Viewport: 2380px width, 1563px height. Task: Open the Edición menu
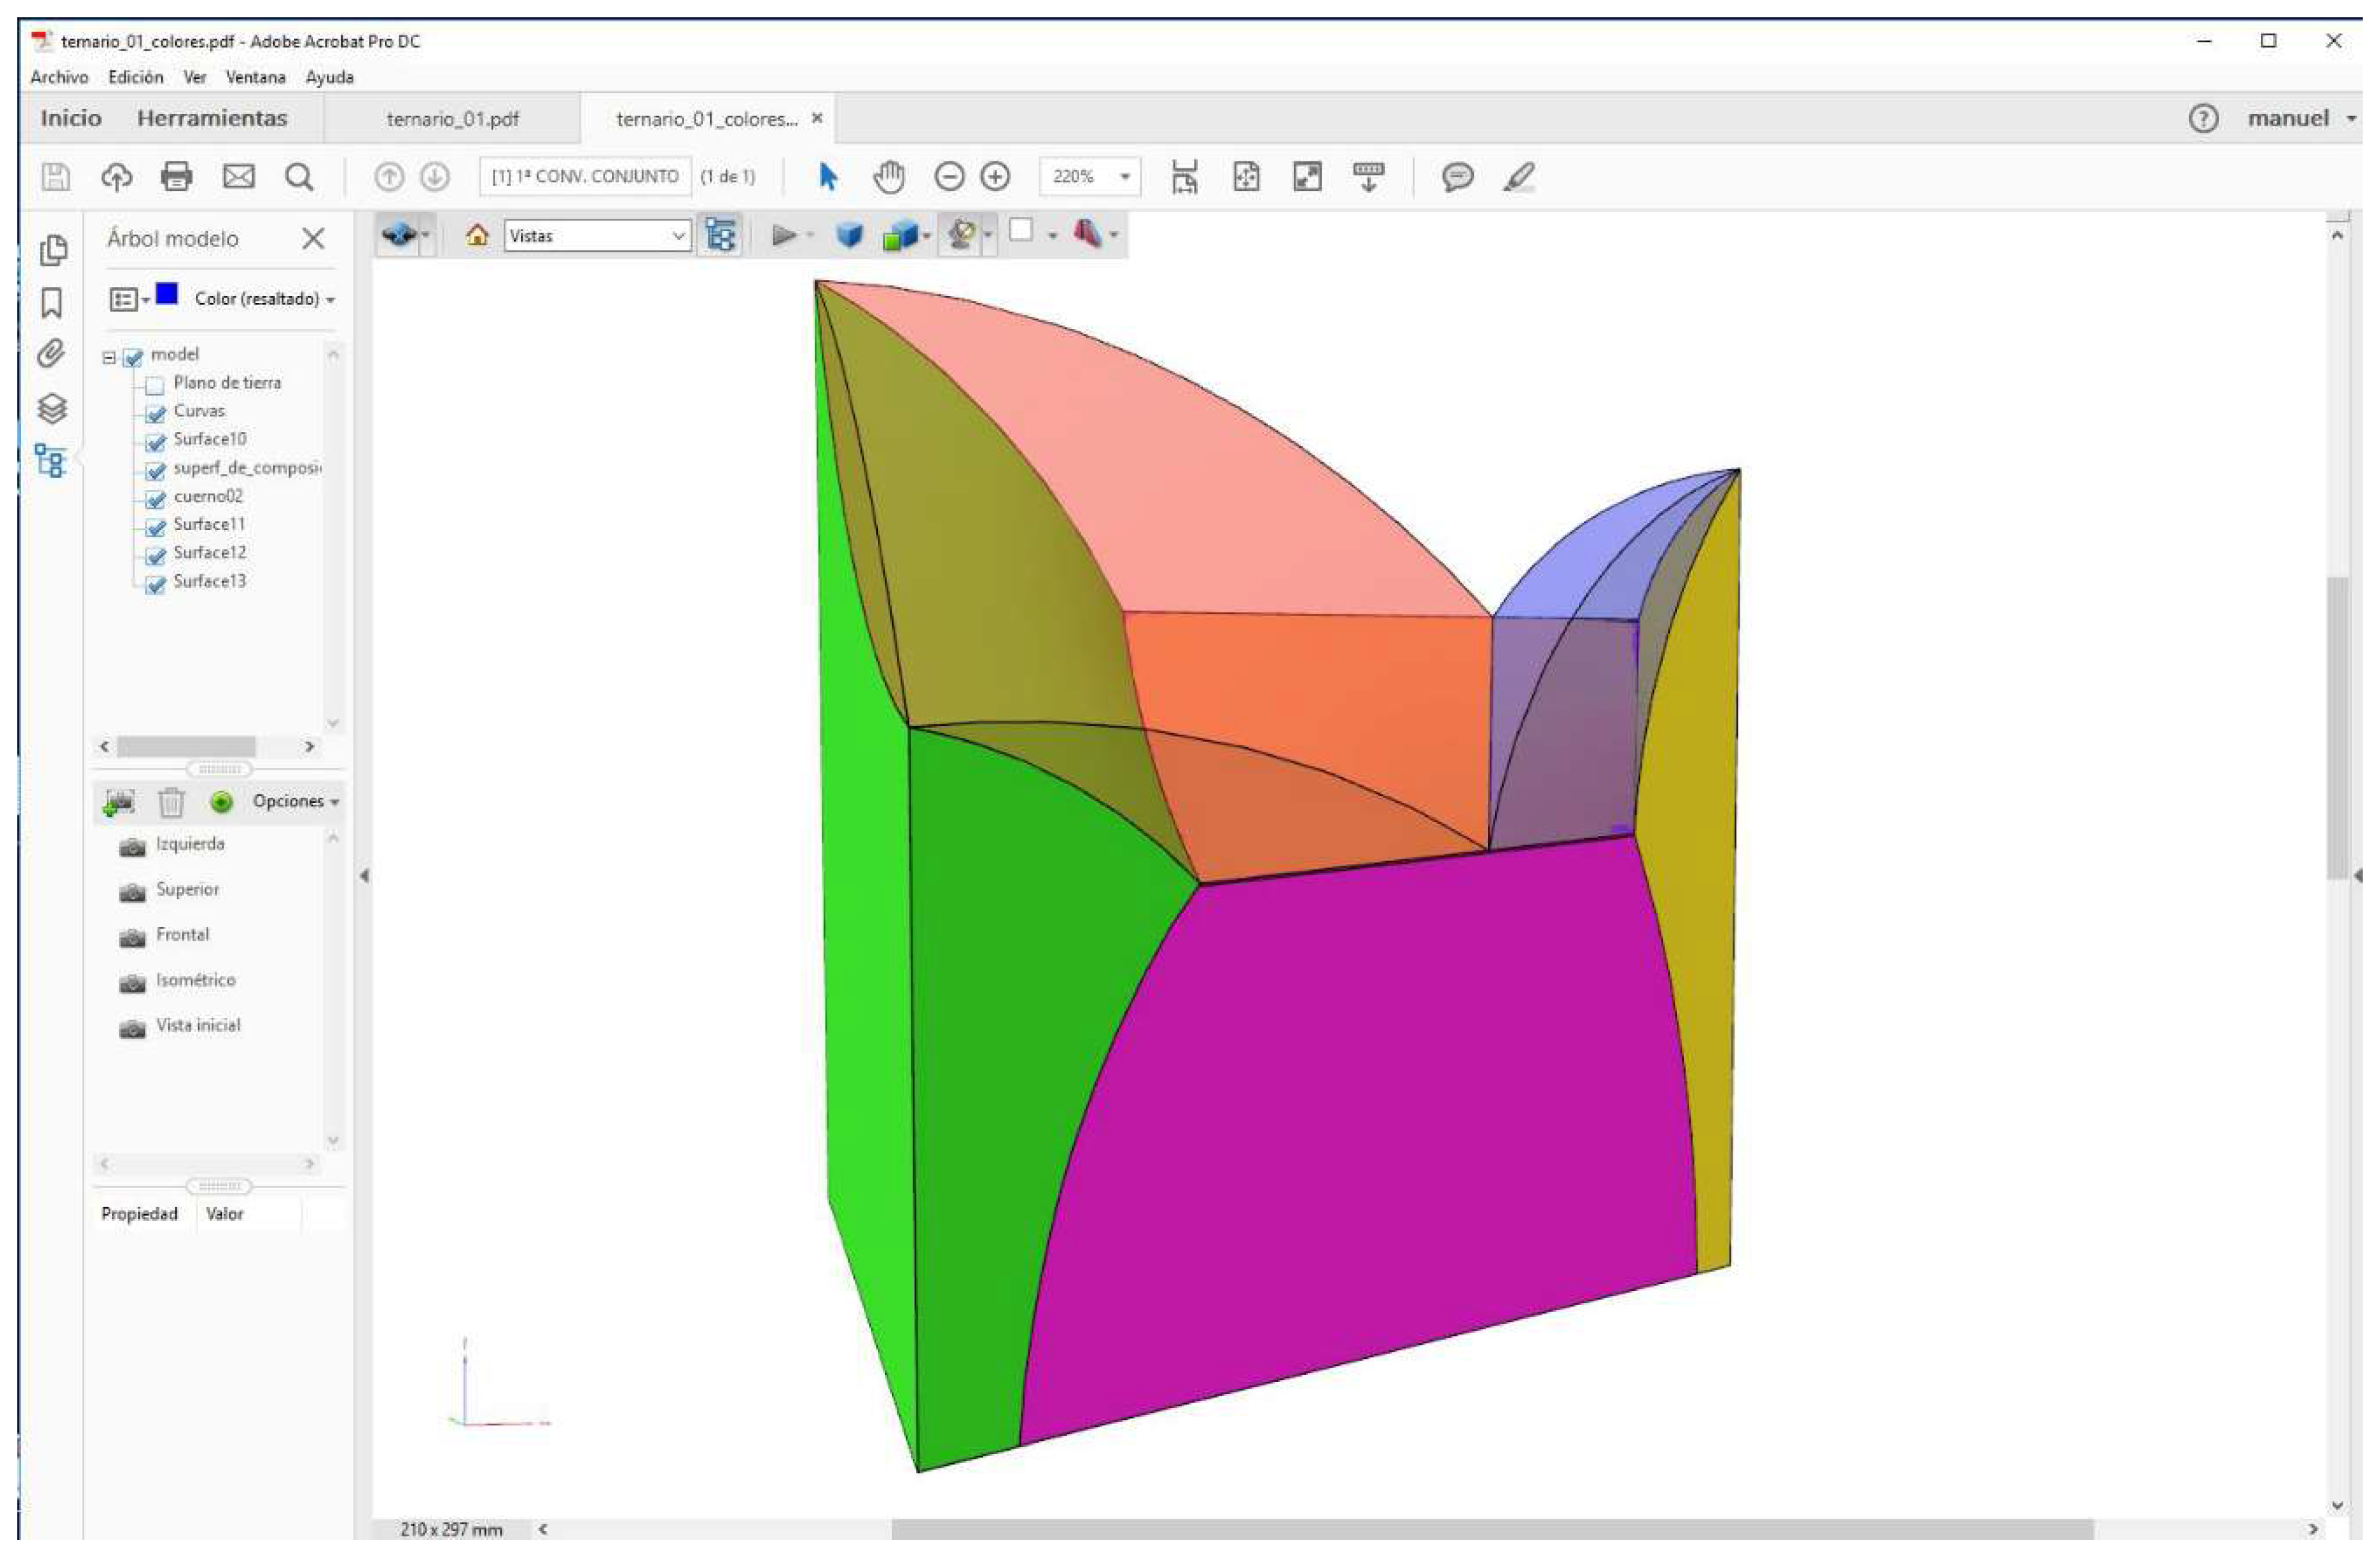[x=135, y=77]
